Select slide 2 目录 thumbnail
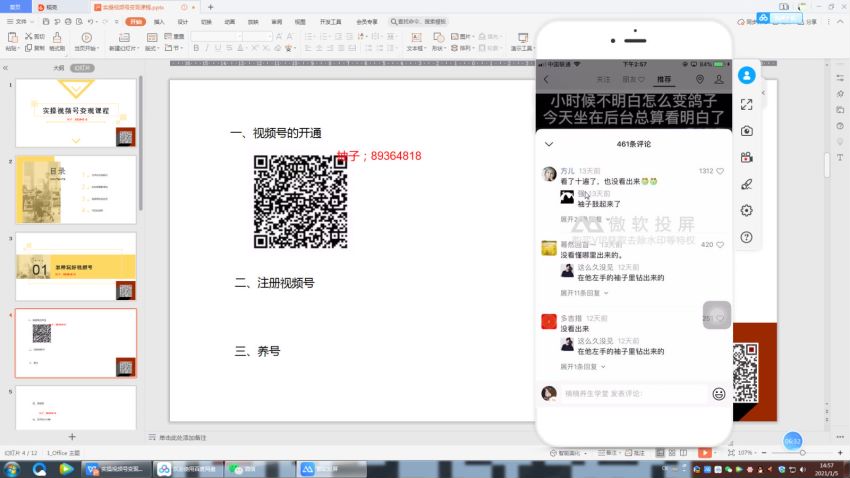 pos(76,190)
